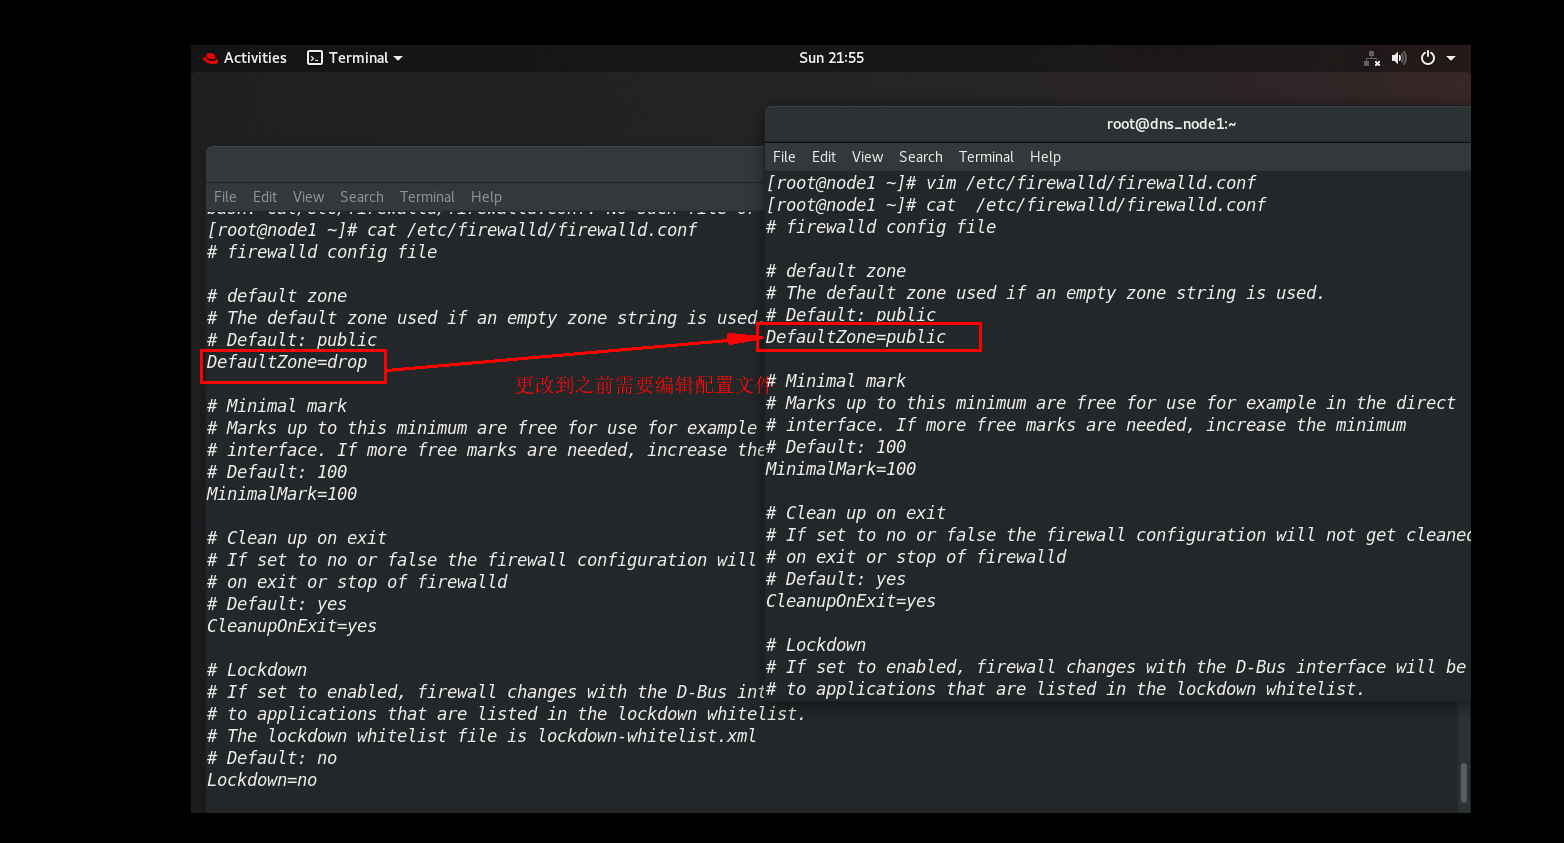Open View menu in back terminal window

(x=308, y=197)
